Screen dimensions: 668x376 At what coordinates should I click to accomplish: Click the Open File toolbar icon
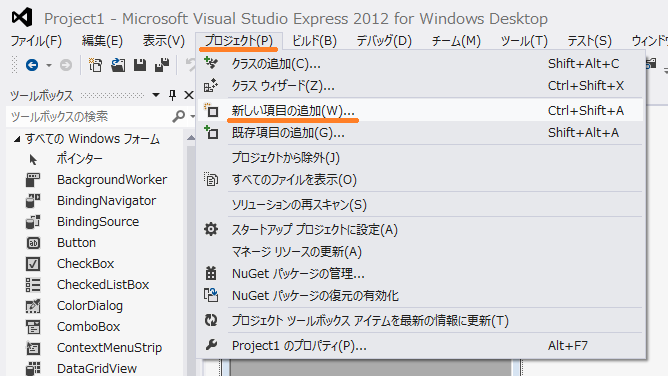point(118,65)
